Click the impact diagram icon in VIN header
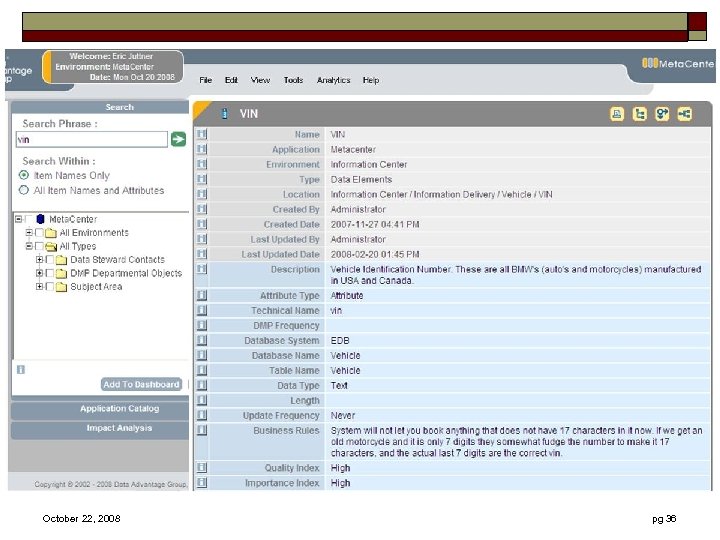The image size is (720, 540). point(684,114)
